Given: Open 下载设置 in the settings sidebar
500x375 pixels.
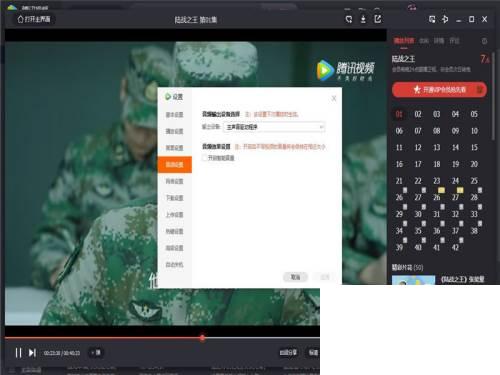Looking at the screenshot, I should tap(174, 198).
